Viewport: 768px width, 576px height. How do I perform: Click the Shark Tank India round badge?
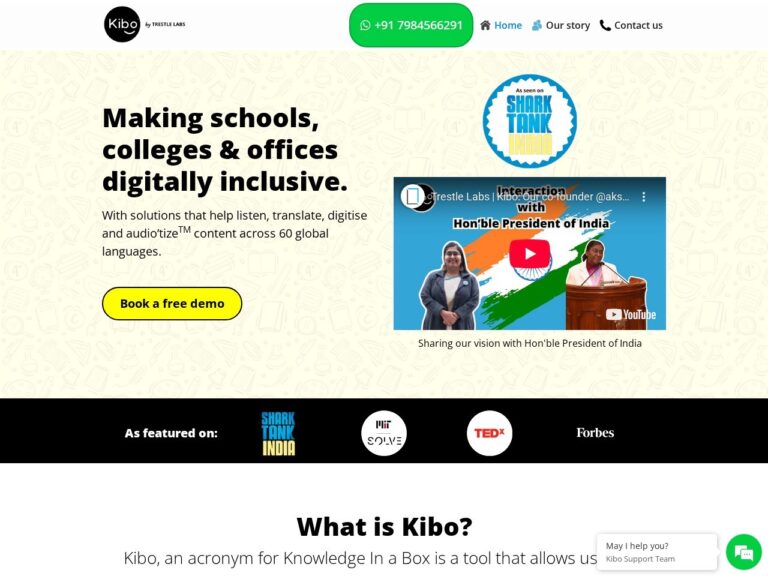click(529, 121)
